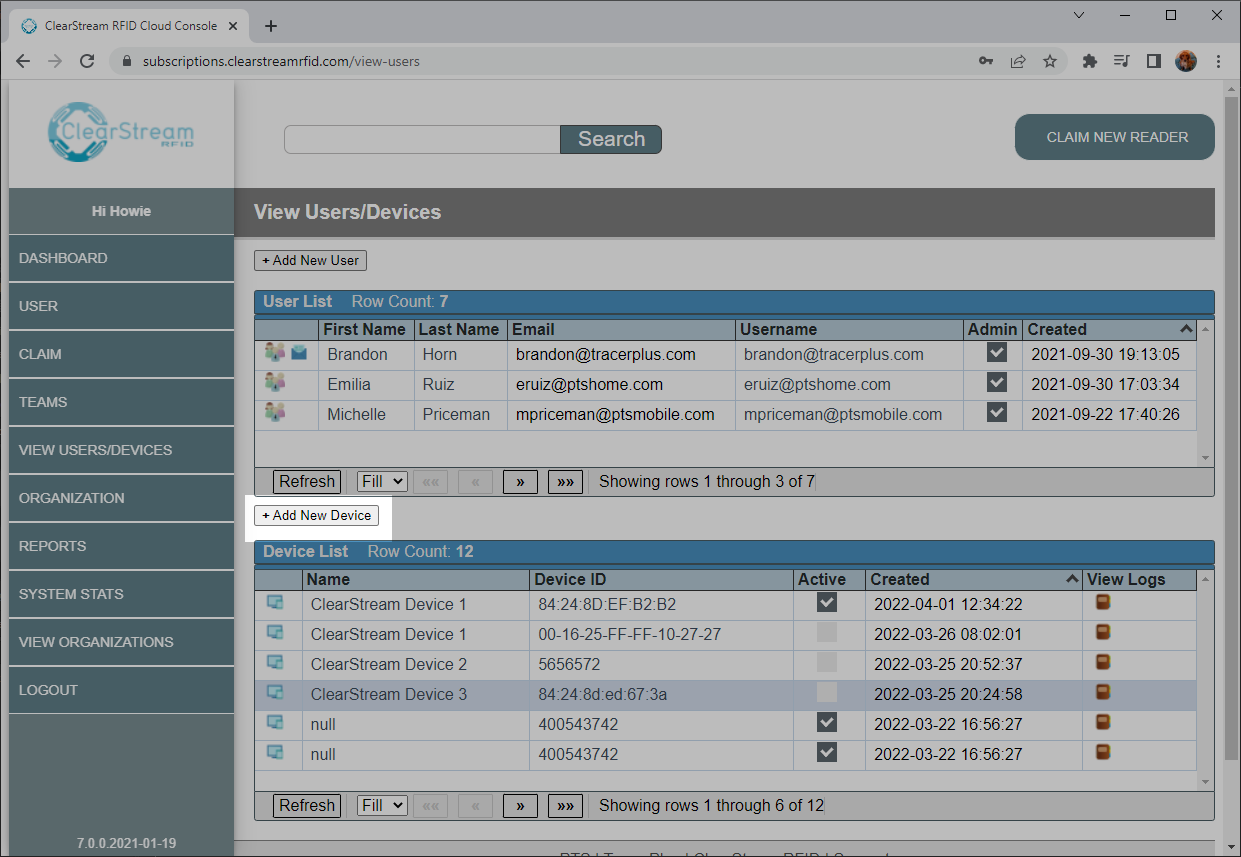Viewport: 1241px width, 857px height.
Task: Open view logs for device 00-16-25-FF-FF-10-27-27
Action: 1103,632
